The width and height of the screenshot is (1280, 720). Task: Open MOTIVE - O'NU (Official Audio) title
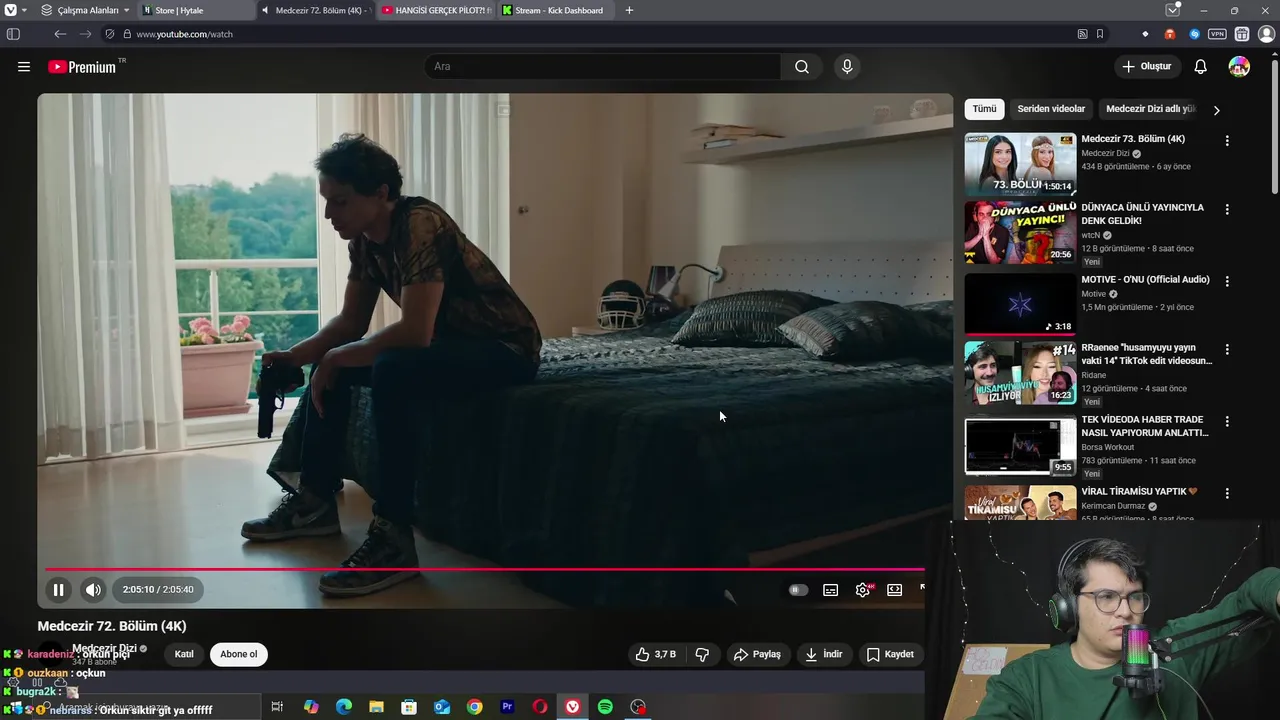point(1145,280)
